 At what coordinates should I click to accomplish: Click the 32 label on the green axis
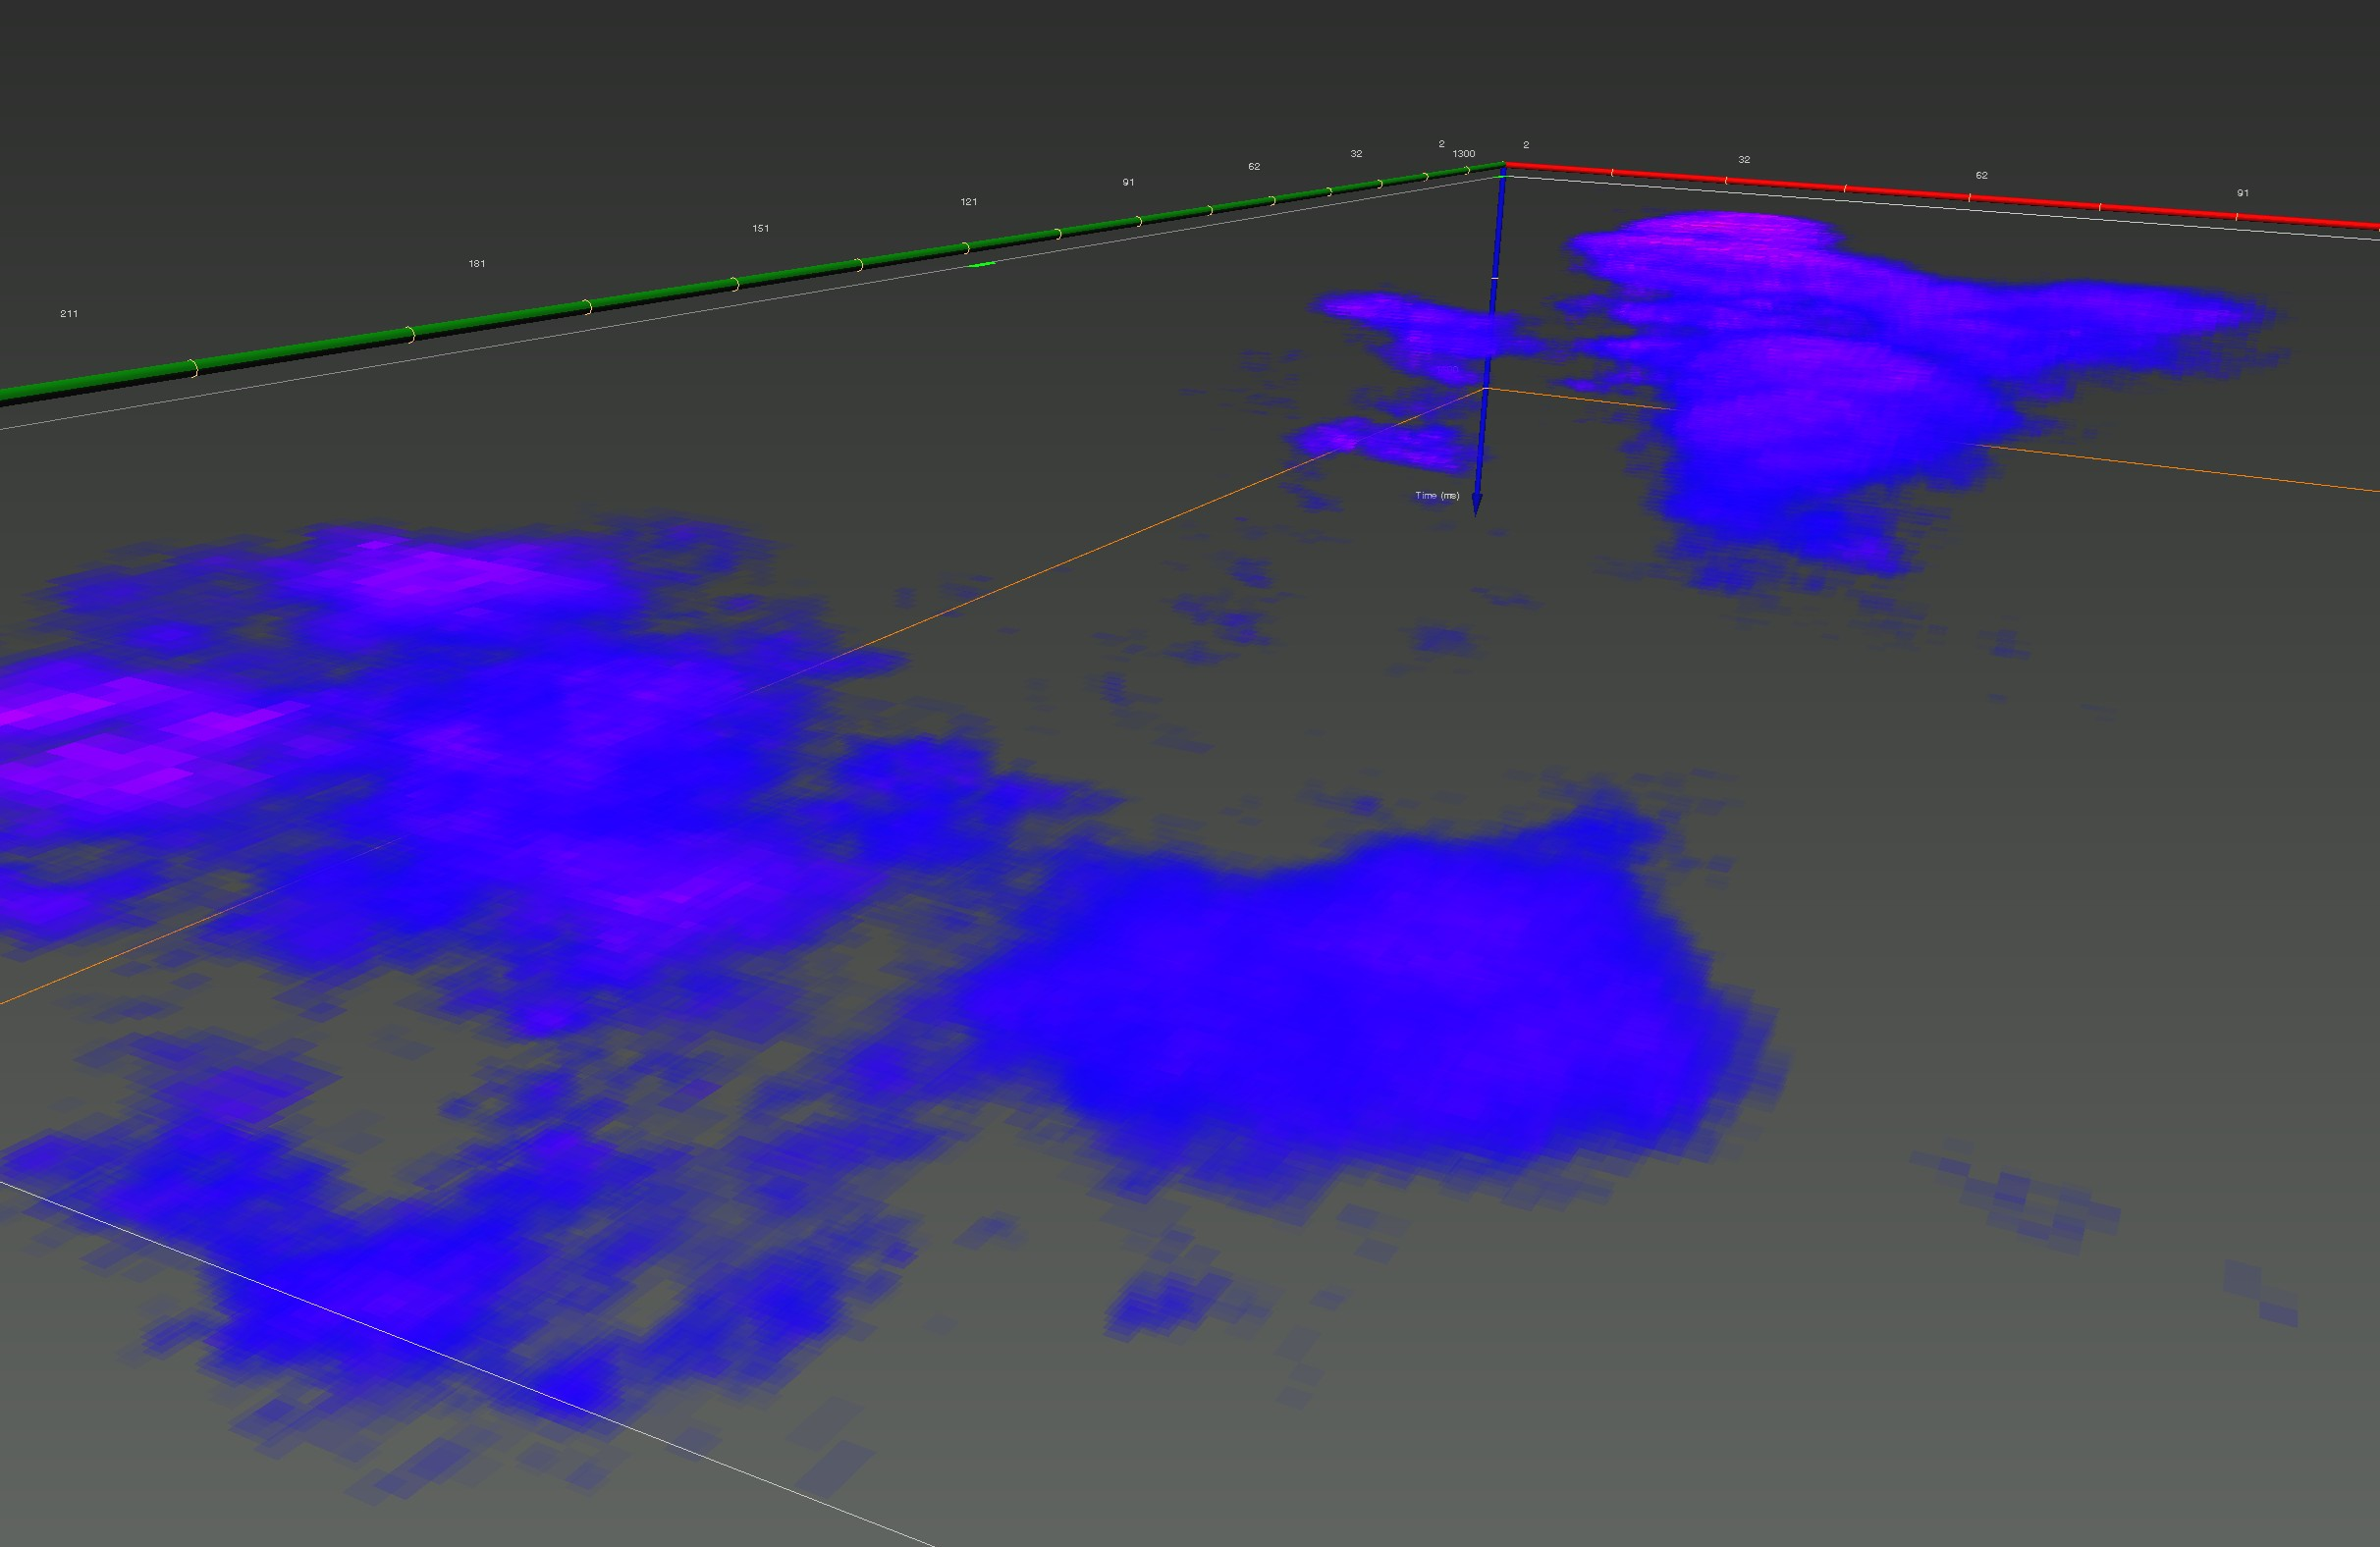click(1356, 154)
